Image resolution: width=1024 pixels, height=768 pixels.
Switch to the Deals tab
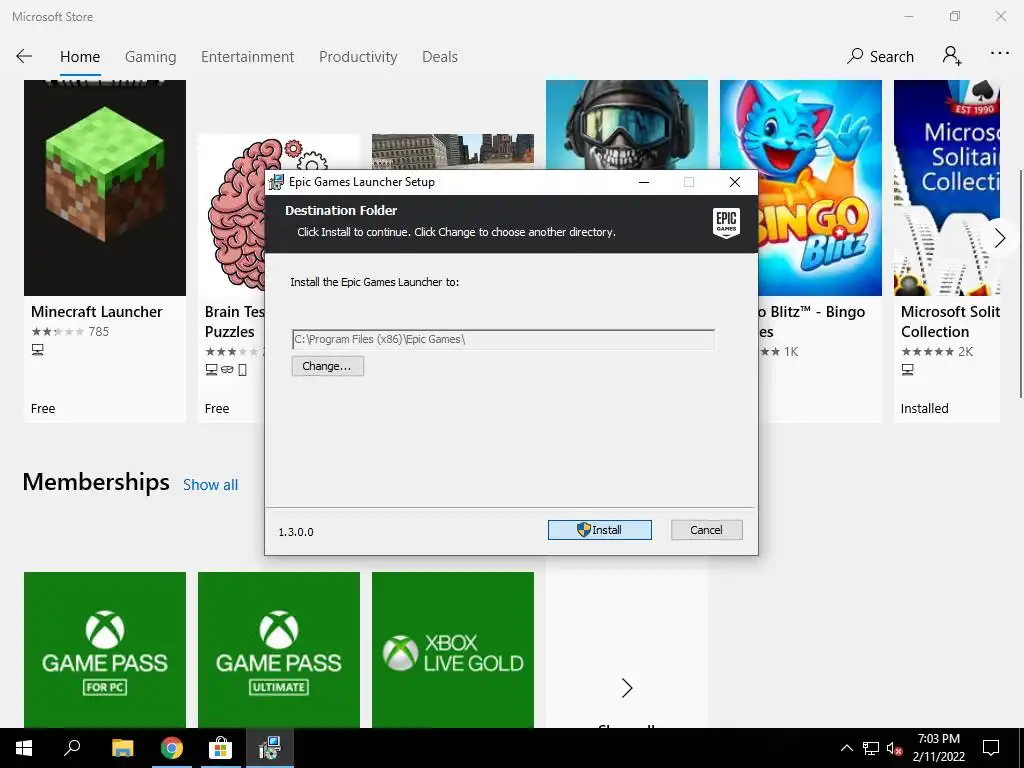coord(440,57)
